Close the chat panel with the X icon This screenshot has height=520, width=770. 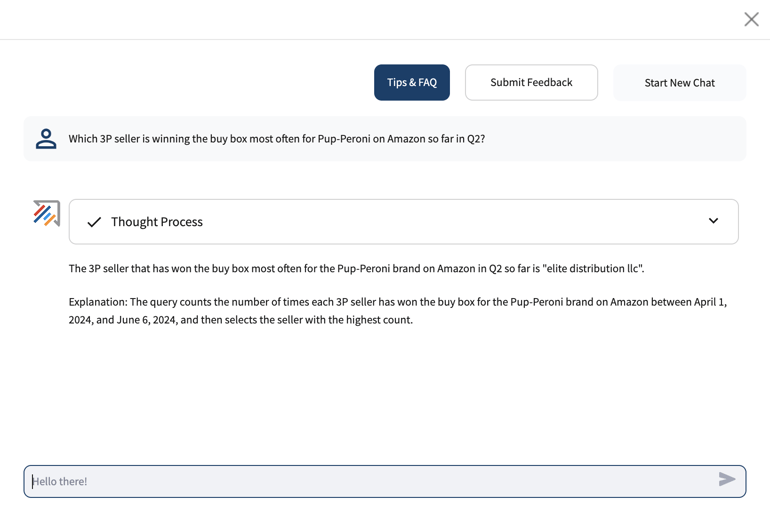click(751, 20)
